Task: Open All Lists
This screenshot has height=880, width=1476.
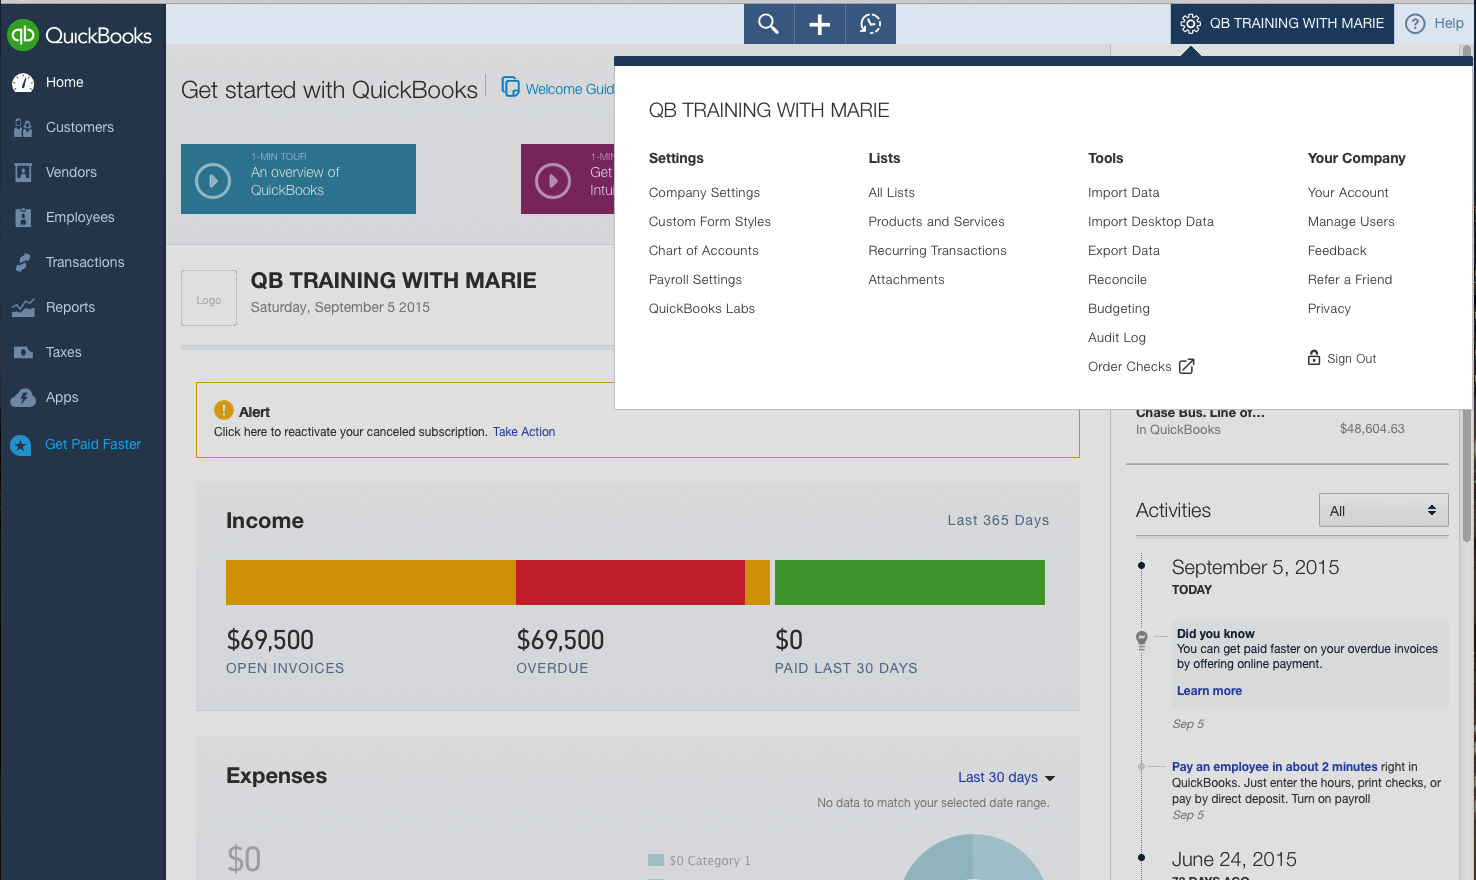Action: point(892,193)
